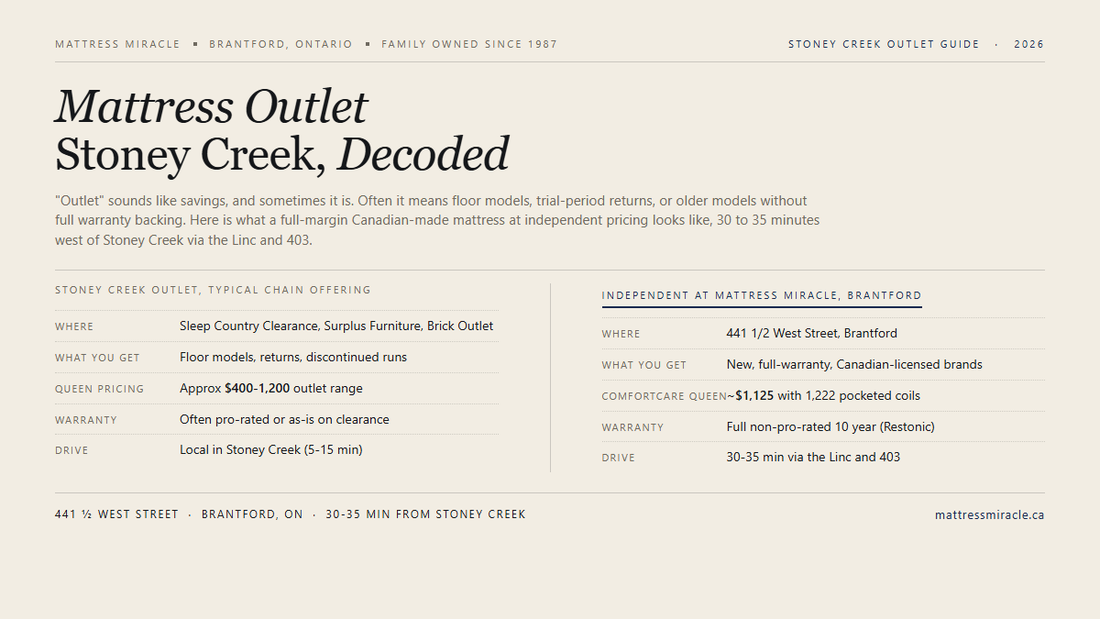Click Often pro-rated or as-is warranty row
This screenshot has width=1100, height=619.
click(x=277, y=420)
